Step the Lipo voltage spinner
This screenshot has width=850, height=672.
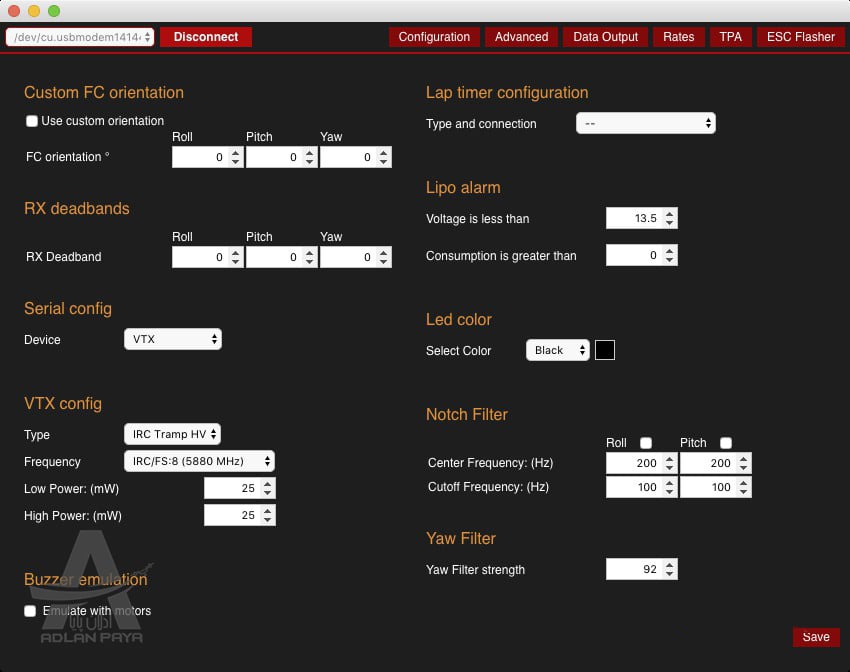[670, 218]
